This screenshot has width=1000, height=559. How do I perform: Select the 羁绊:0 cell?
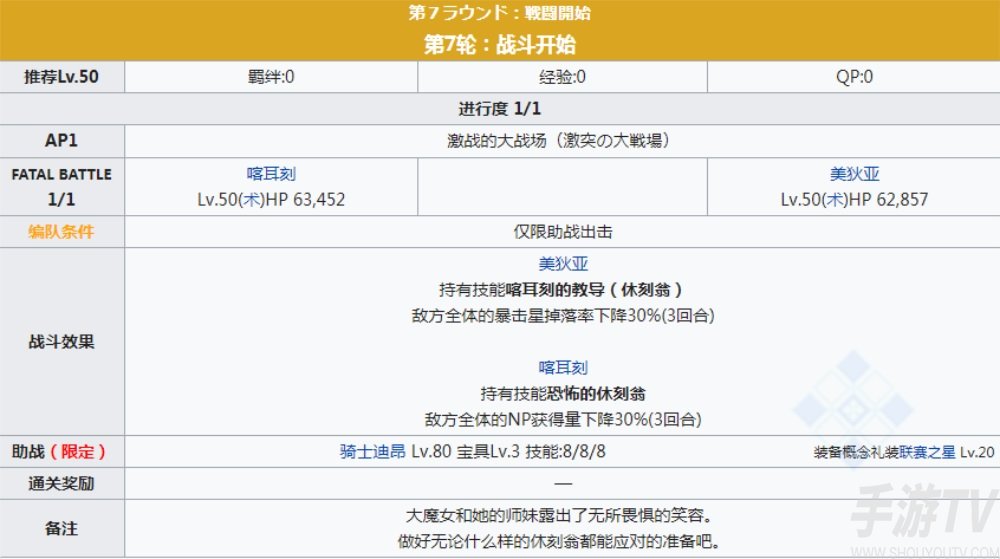click(x=271, y=77)
